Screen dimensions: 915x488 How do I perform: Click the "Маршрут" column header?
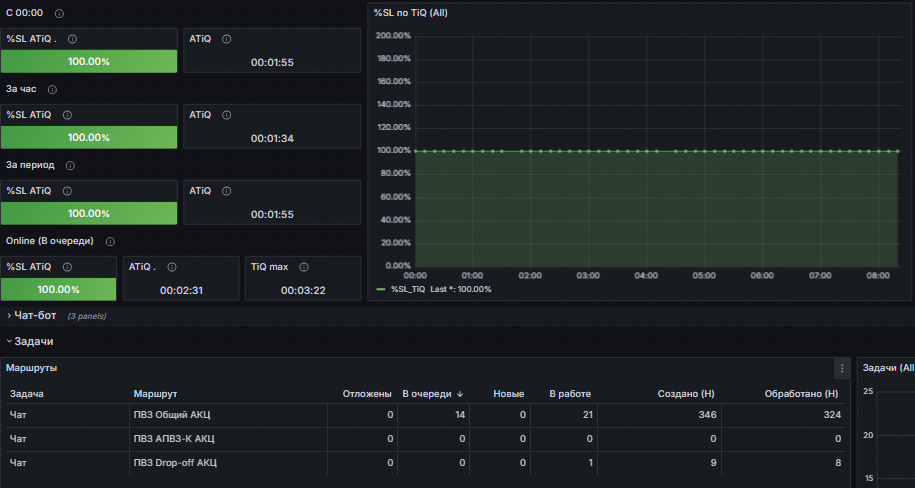[x=155, y=394]
